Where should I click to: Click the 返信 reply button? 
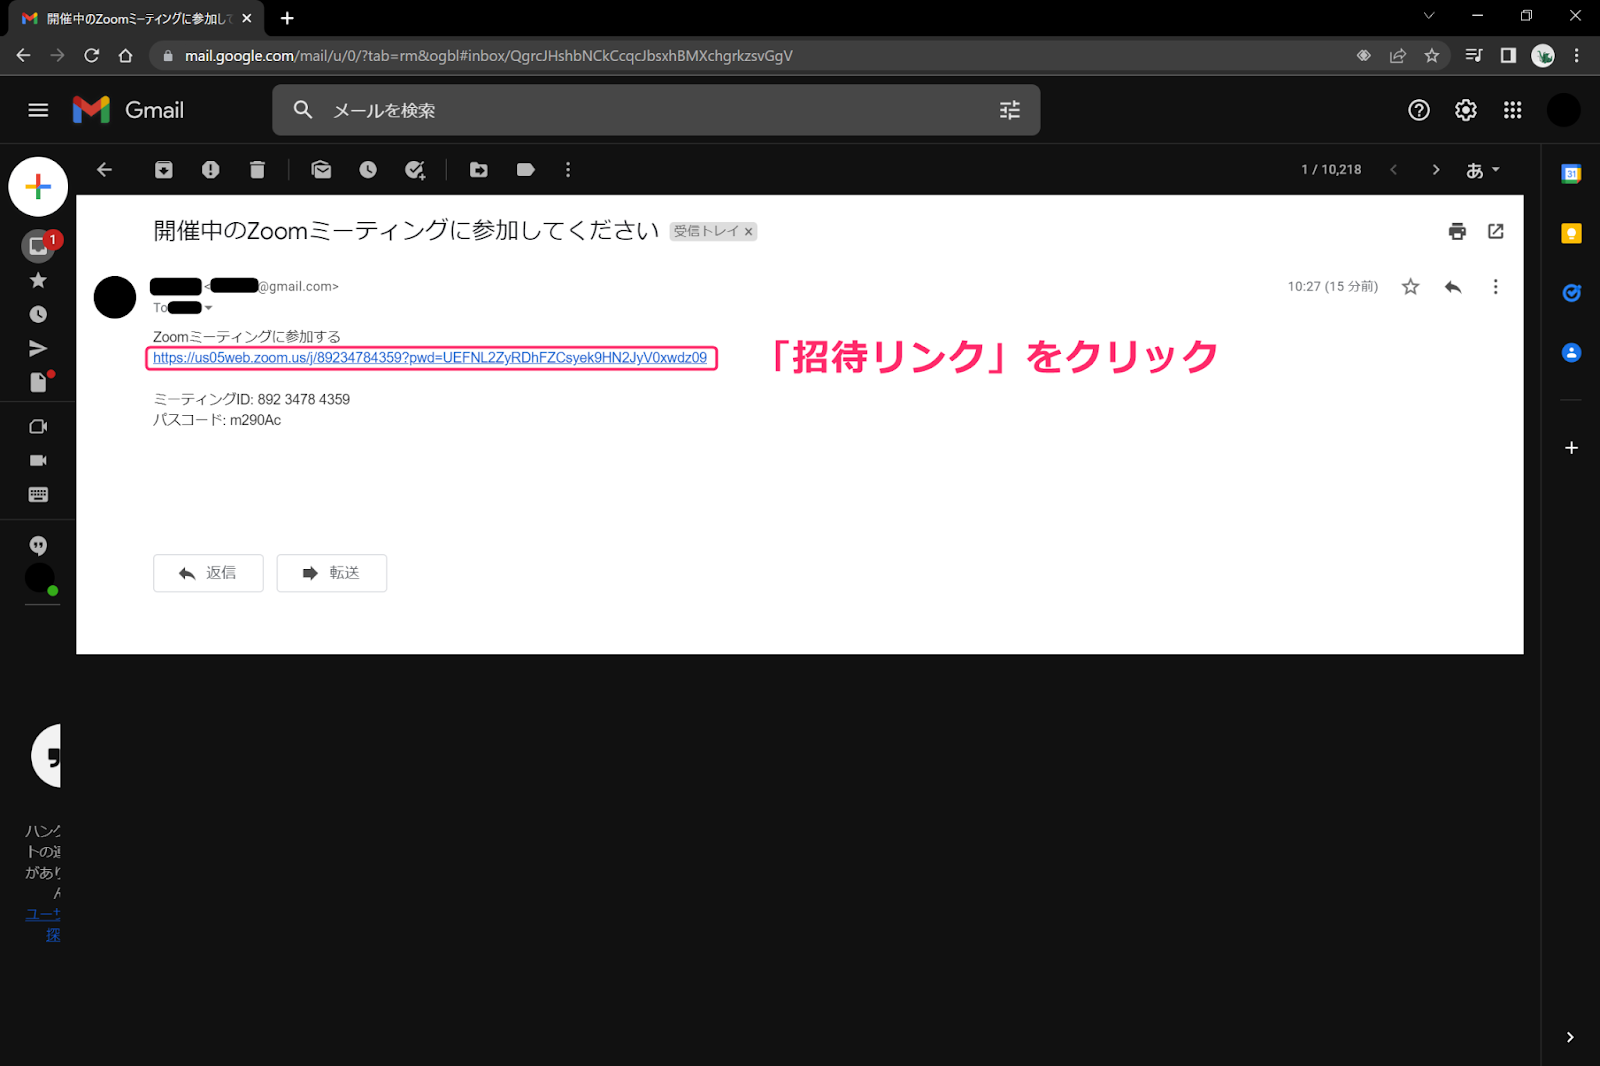(x=208, y=573)
